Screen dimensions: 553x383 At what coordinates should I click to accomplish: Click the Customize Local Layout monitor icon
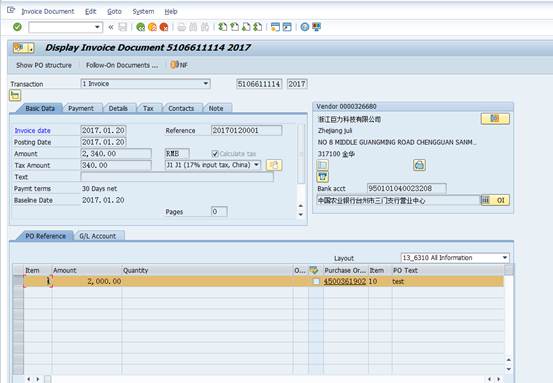(x=316, y=27)
